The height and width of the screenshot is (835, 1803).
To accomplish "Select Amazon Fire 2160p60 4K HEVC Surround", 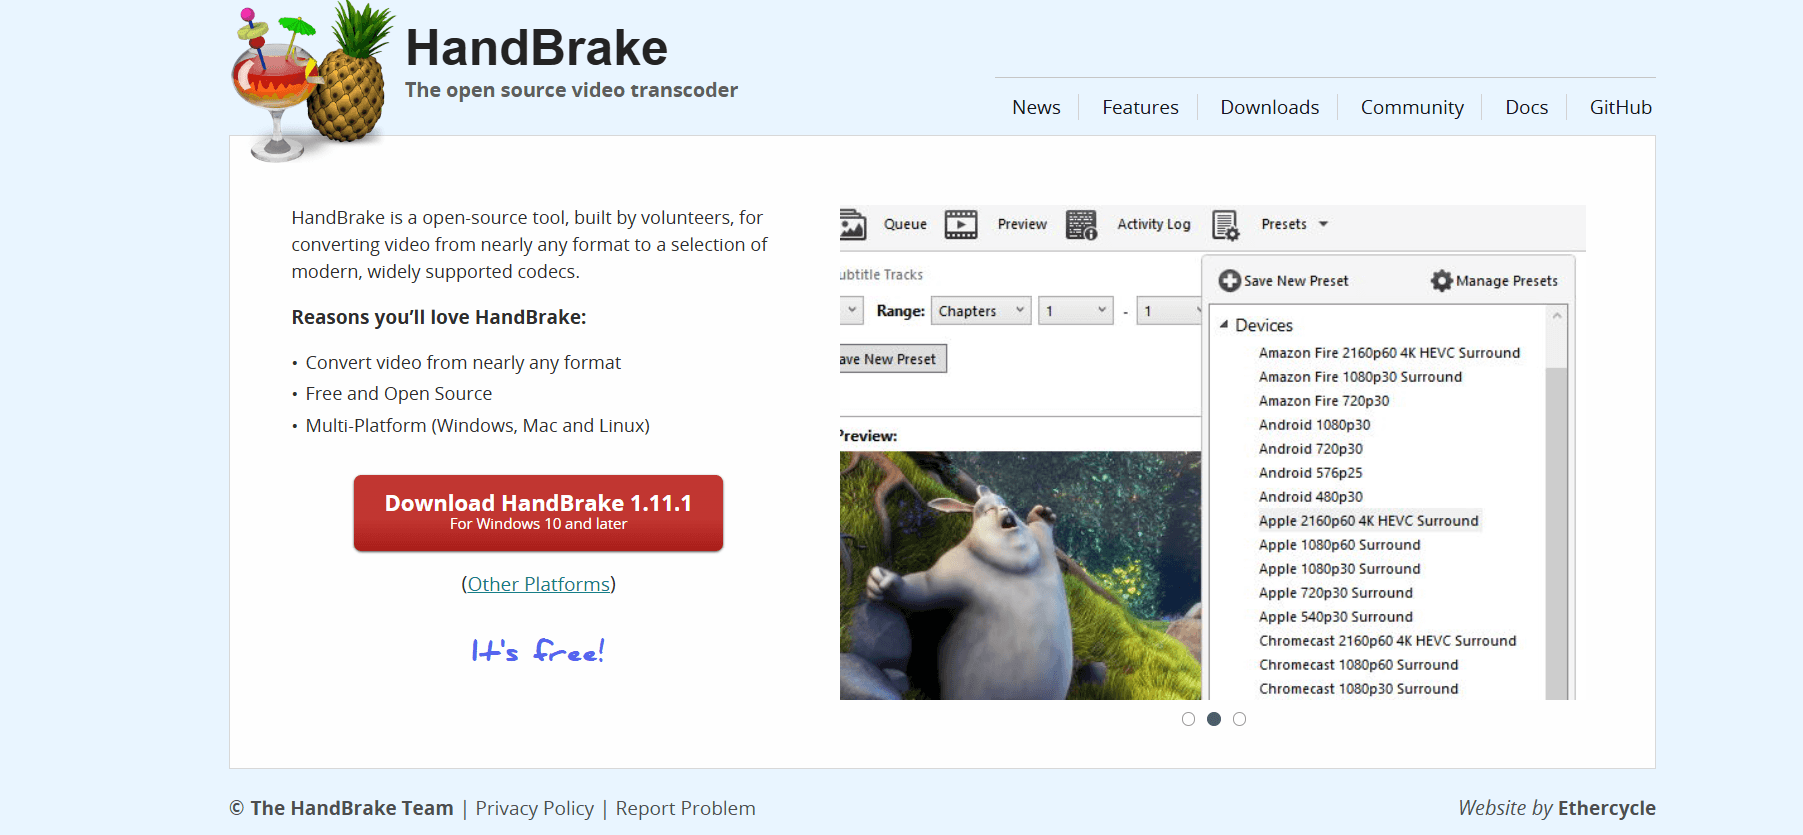I will point(1389,353).
